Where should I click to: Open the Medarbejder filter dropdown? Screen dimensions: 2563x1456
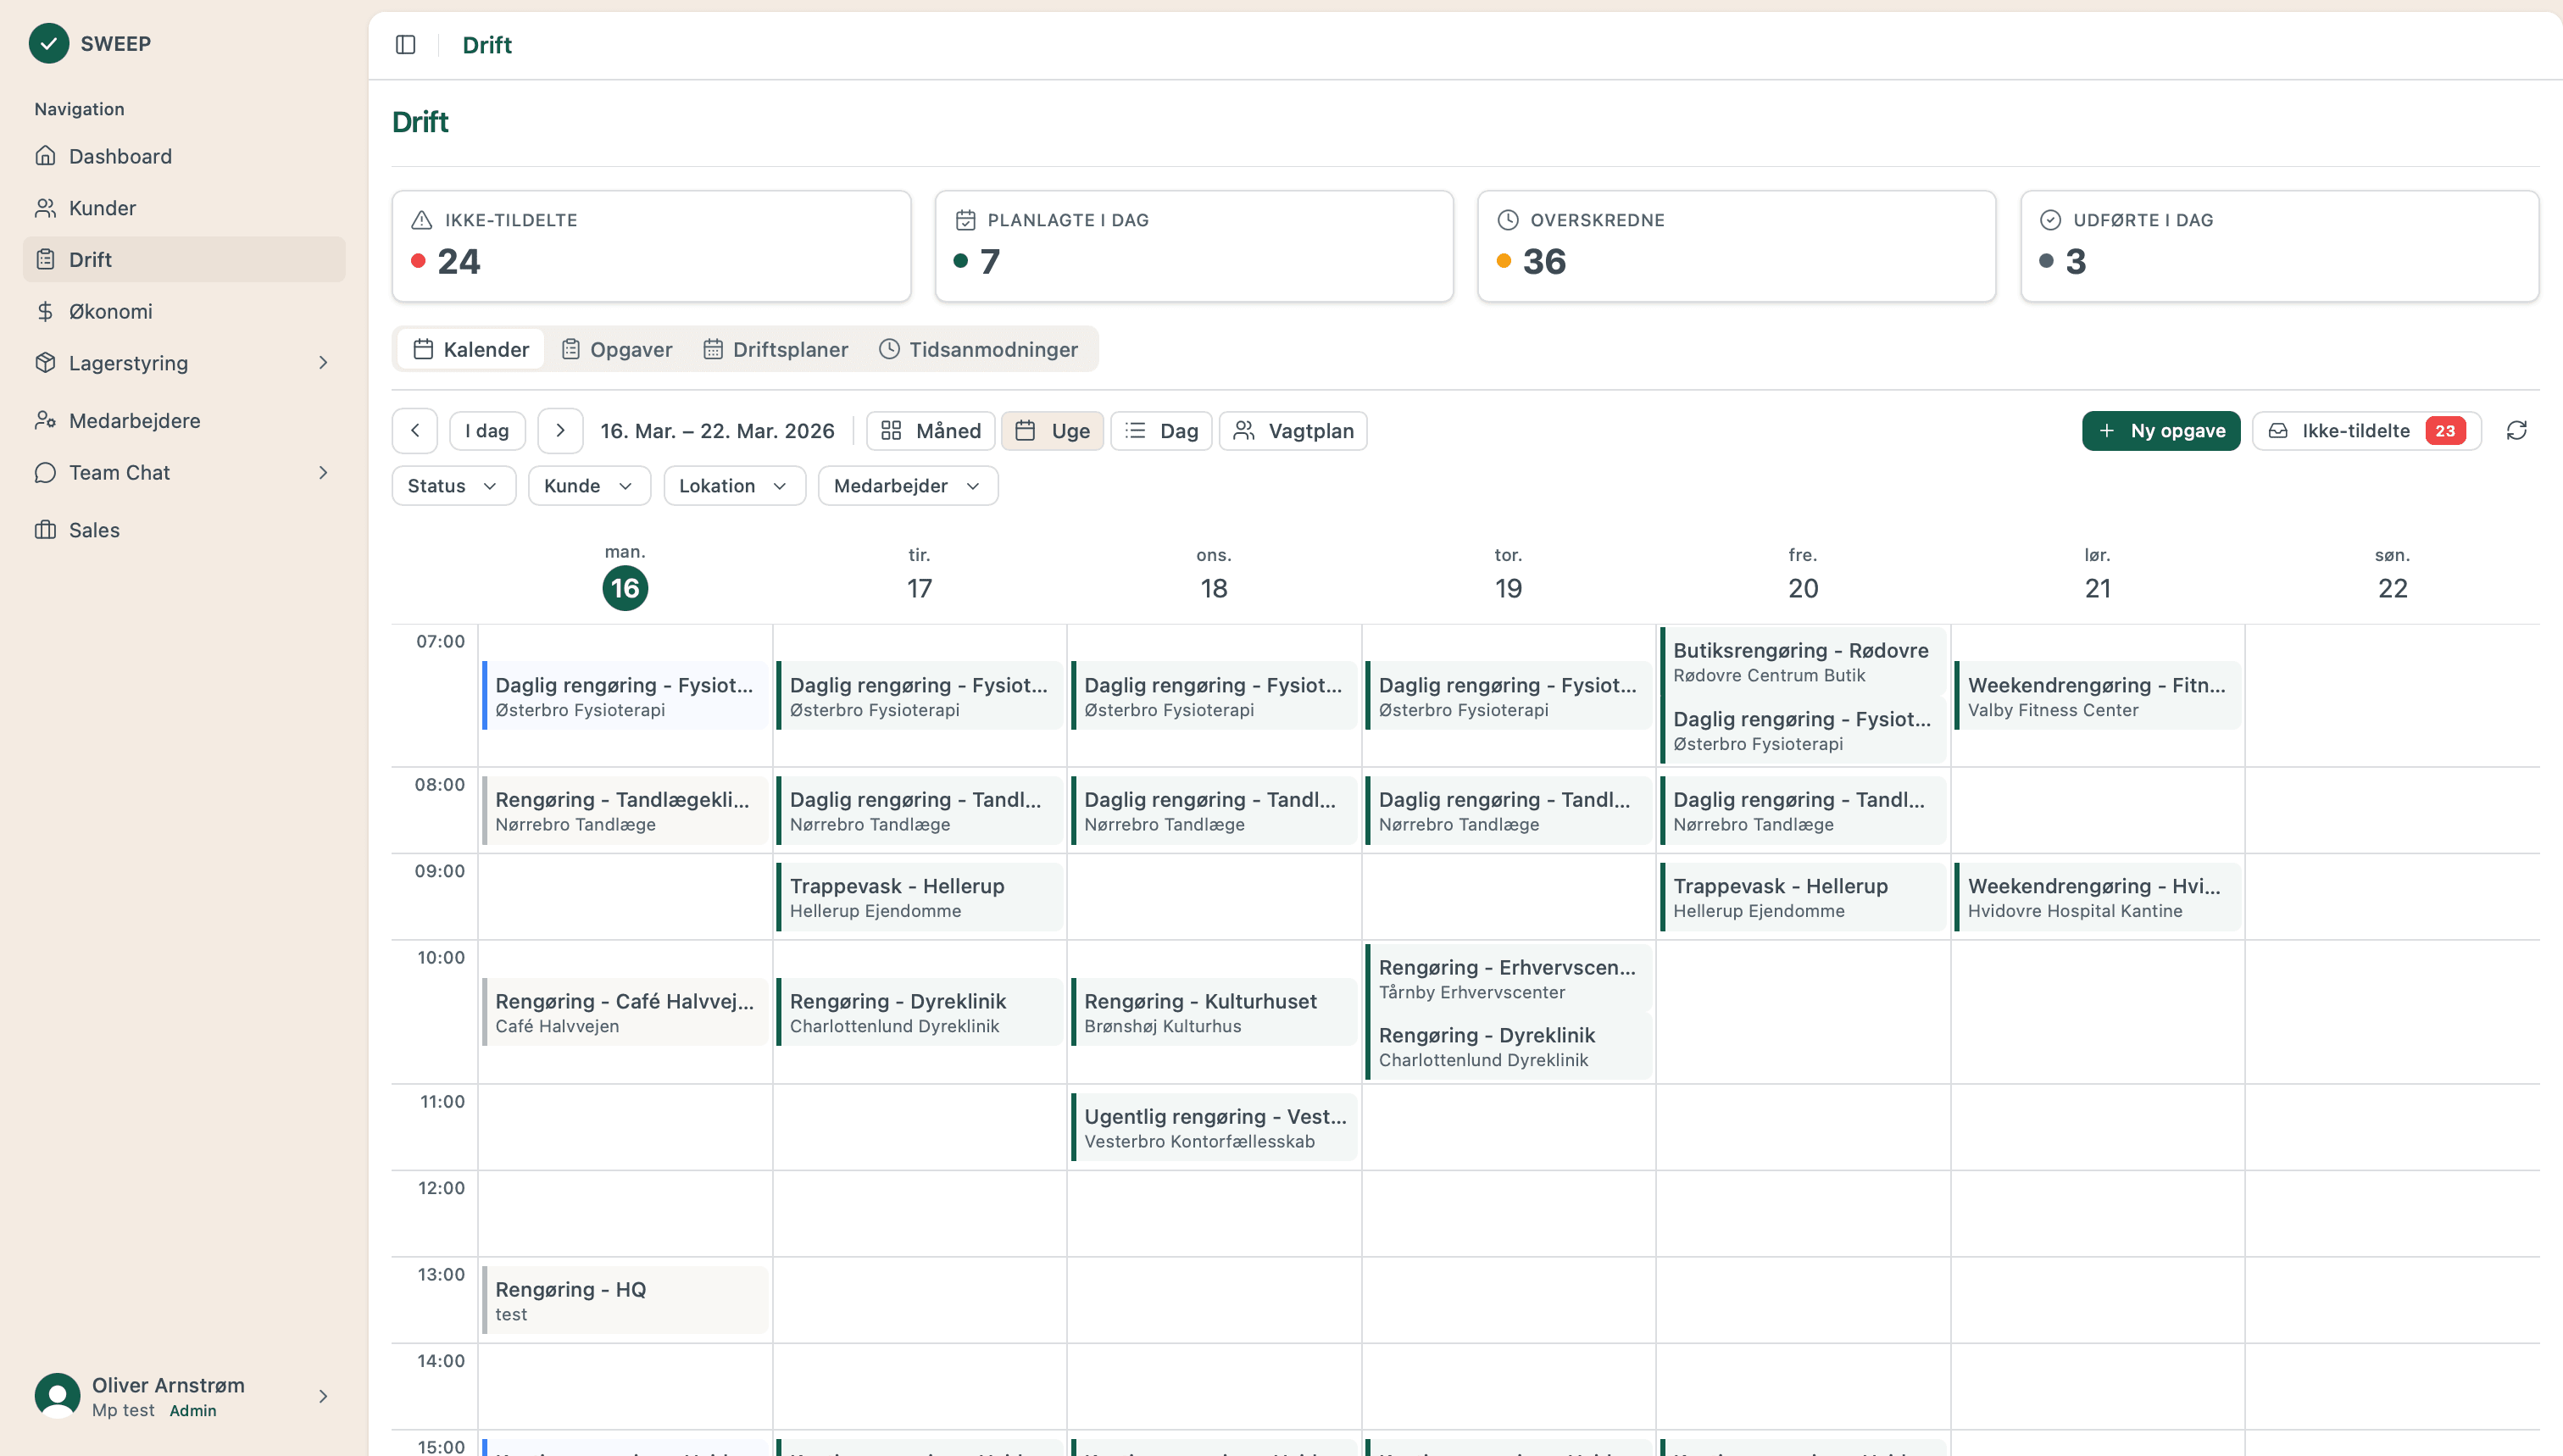point(907,486)
